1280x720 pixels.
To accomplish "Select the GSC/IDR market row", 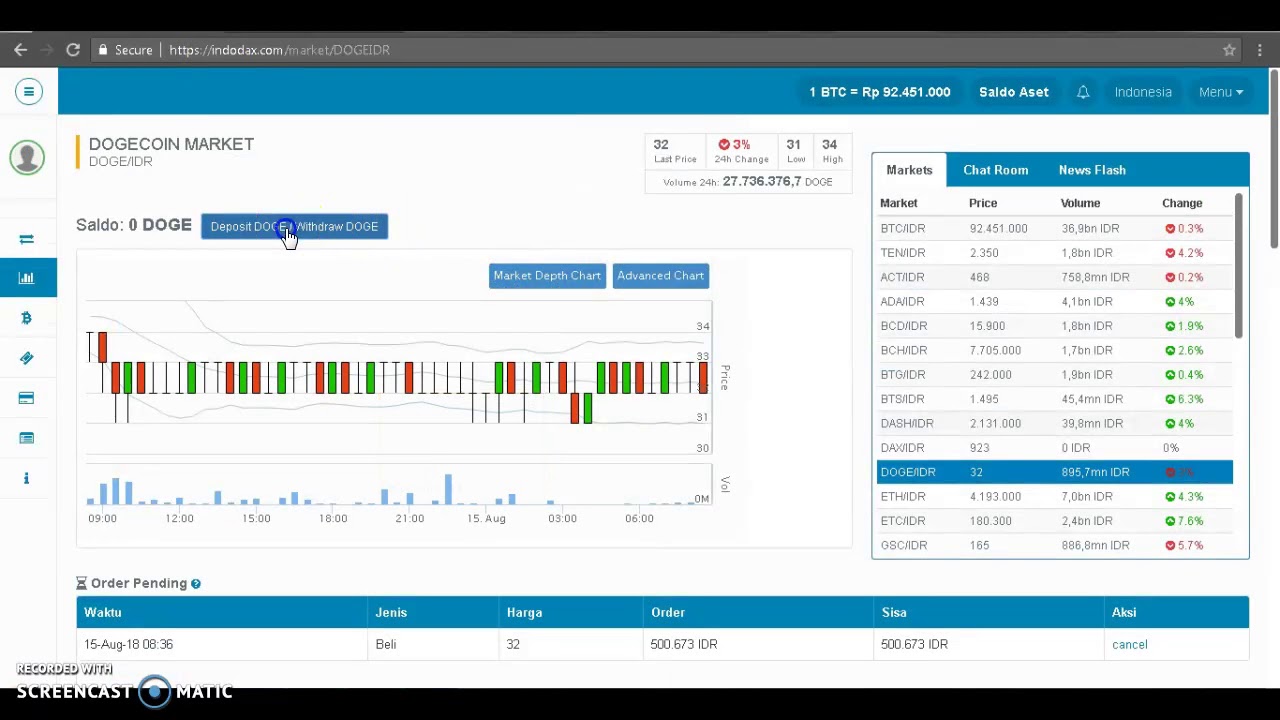I will click(x=1055, y=545).
